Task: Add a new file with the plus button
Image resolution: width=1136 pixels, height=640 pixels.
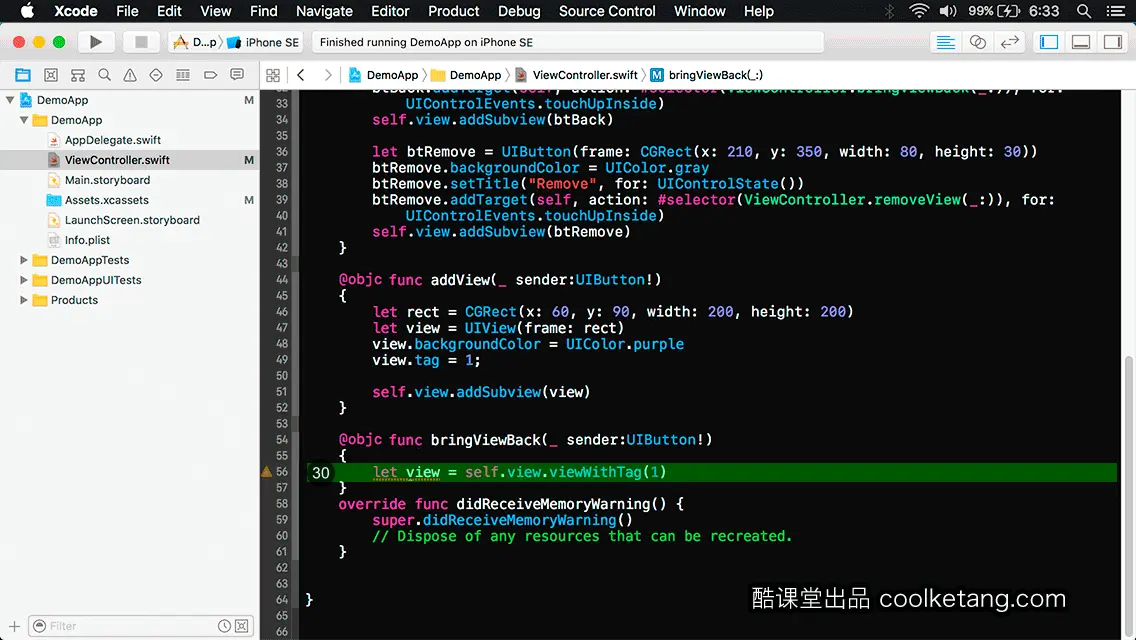Action: [x=14, y=626]
